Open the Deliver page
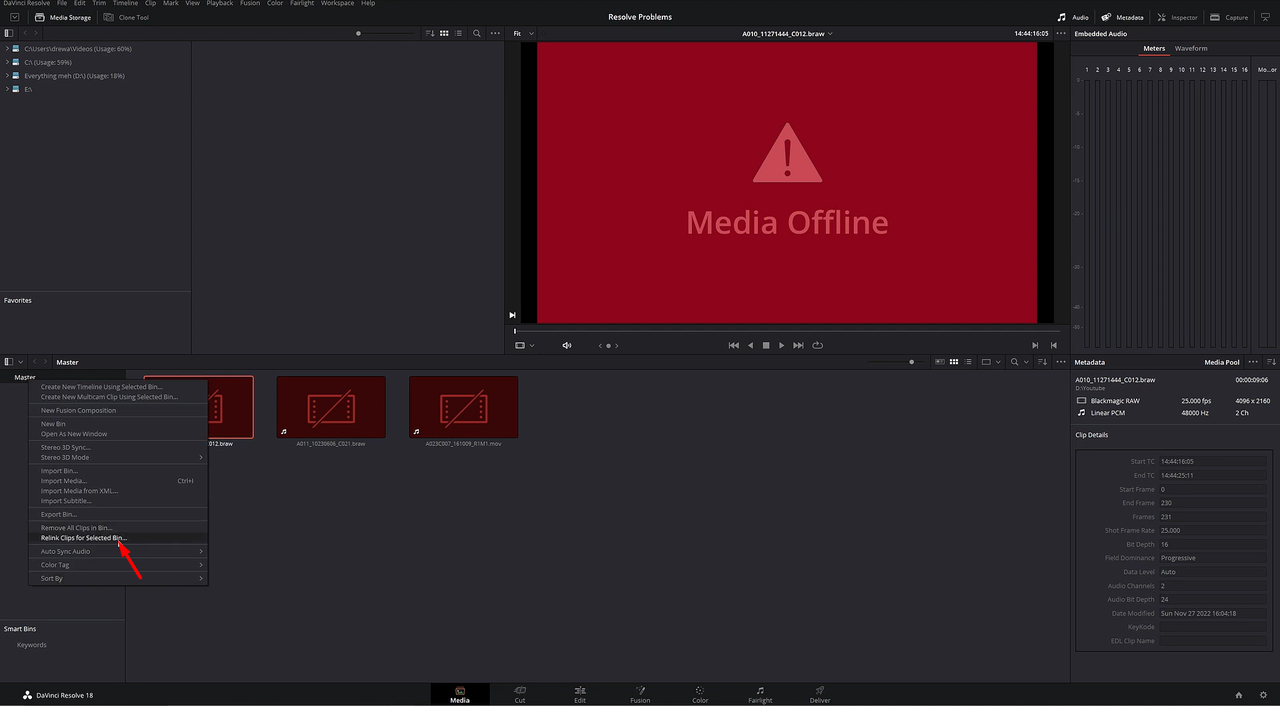1280x706 pixels. 820,694
